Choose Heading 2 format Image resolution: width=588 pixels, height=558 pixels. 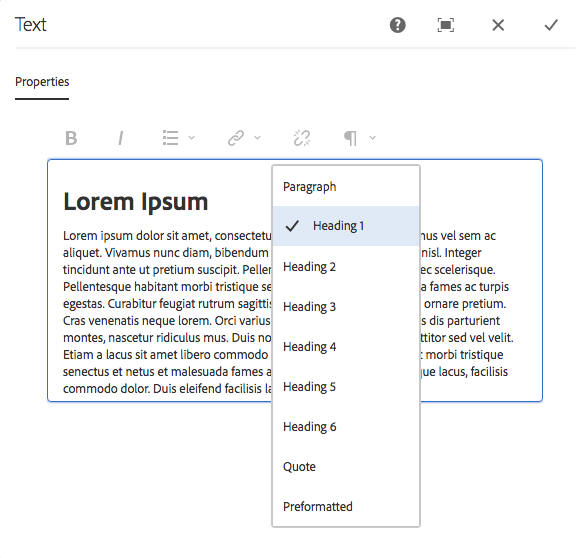click(x=346, y=267)
